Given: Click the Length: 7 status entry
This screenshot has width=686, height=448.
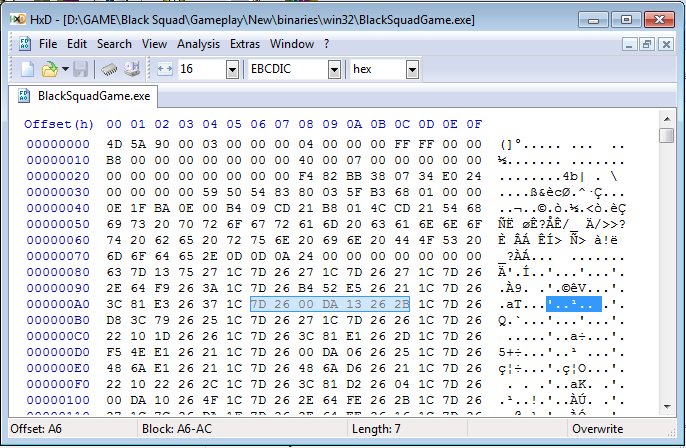Looking at the screenshot, I should point(376,429).
